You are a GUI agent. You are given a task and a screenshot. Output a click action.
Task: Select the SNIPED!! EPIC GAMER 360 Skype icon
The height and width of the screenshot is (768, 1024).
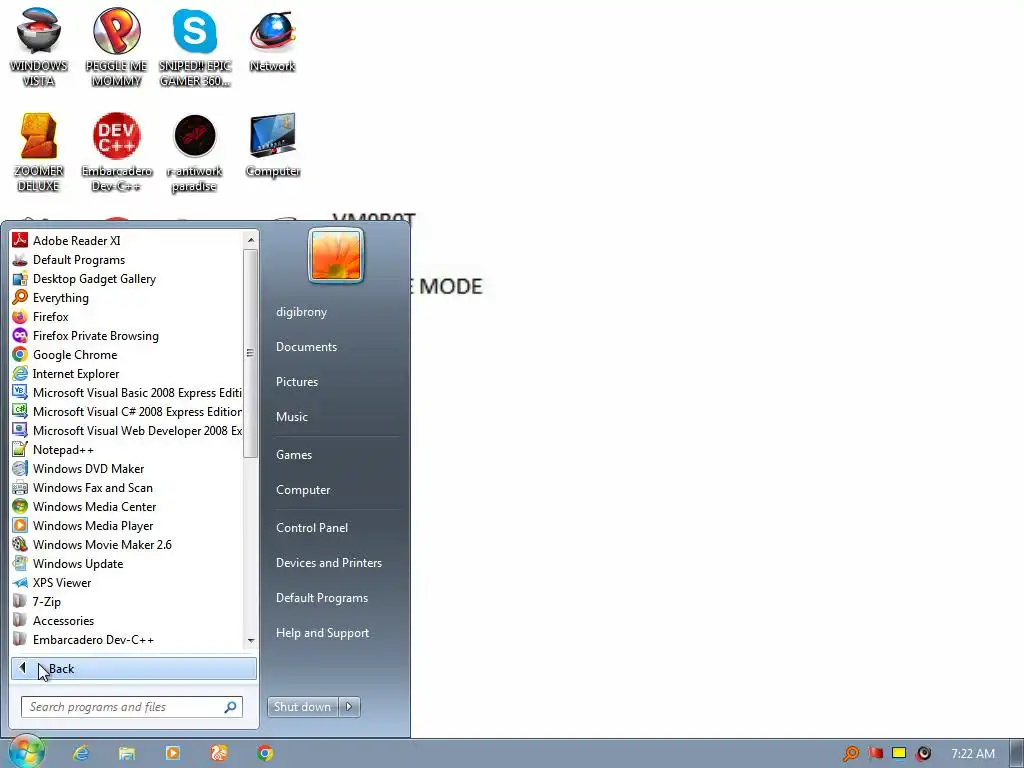(x=195, y=47)
